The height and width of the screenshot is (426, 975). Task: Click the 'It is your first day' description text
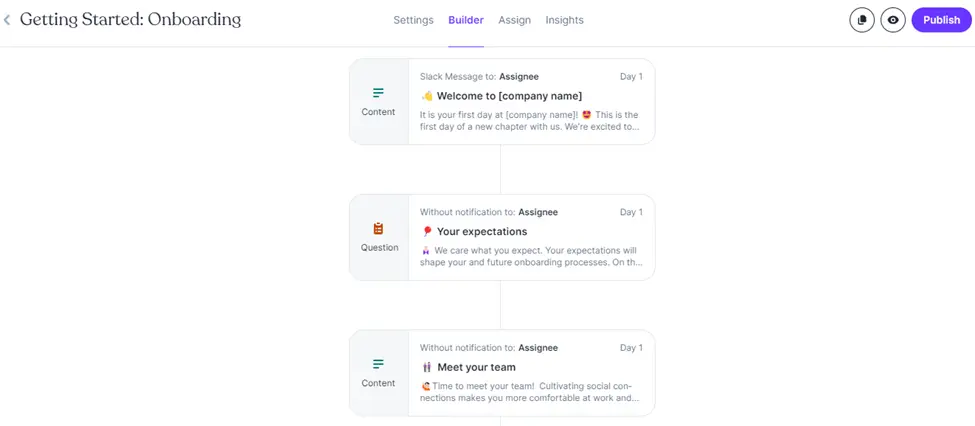tap(530, 121)
